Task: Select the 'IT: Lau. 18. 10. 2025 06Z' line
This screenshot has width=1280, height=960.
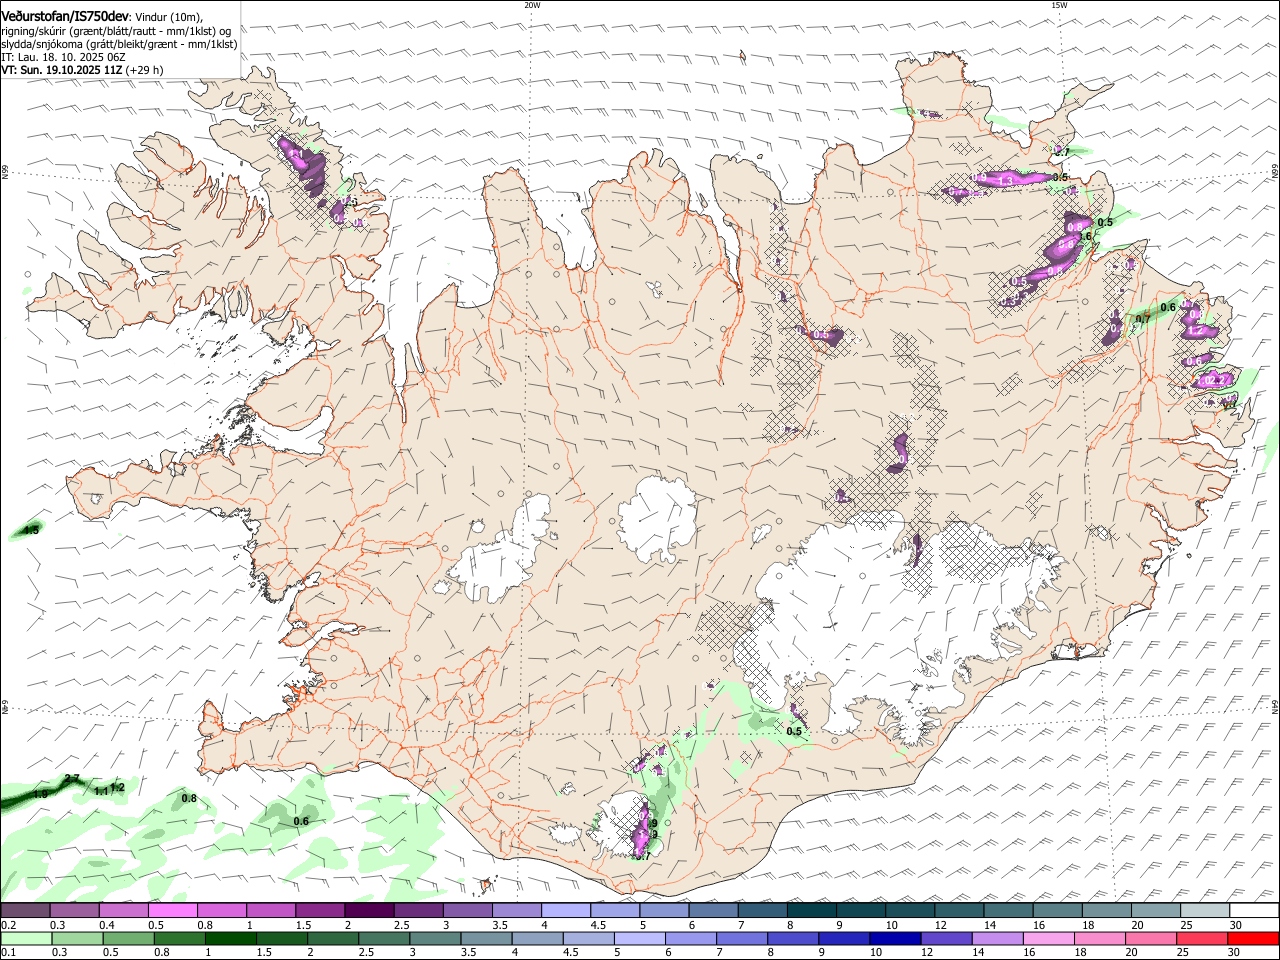Action: pyautogui.click(x=63, y=58)
